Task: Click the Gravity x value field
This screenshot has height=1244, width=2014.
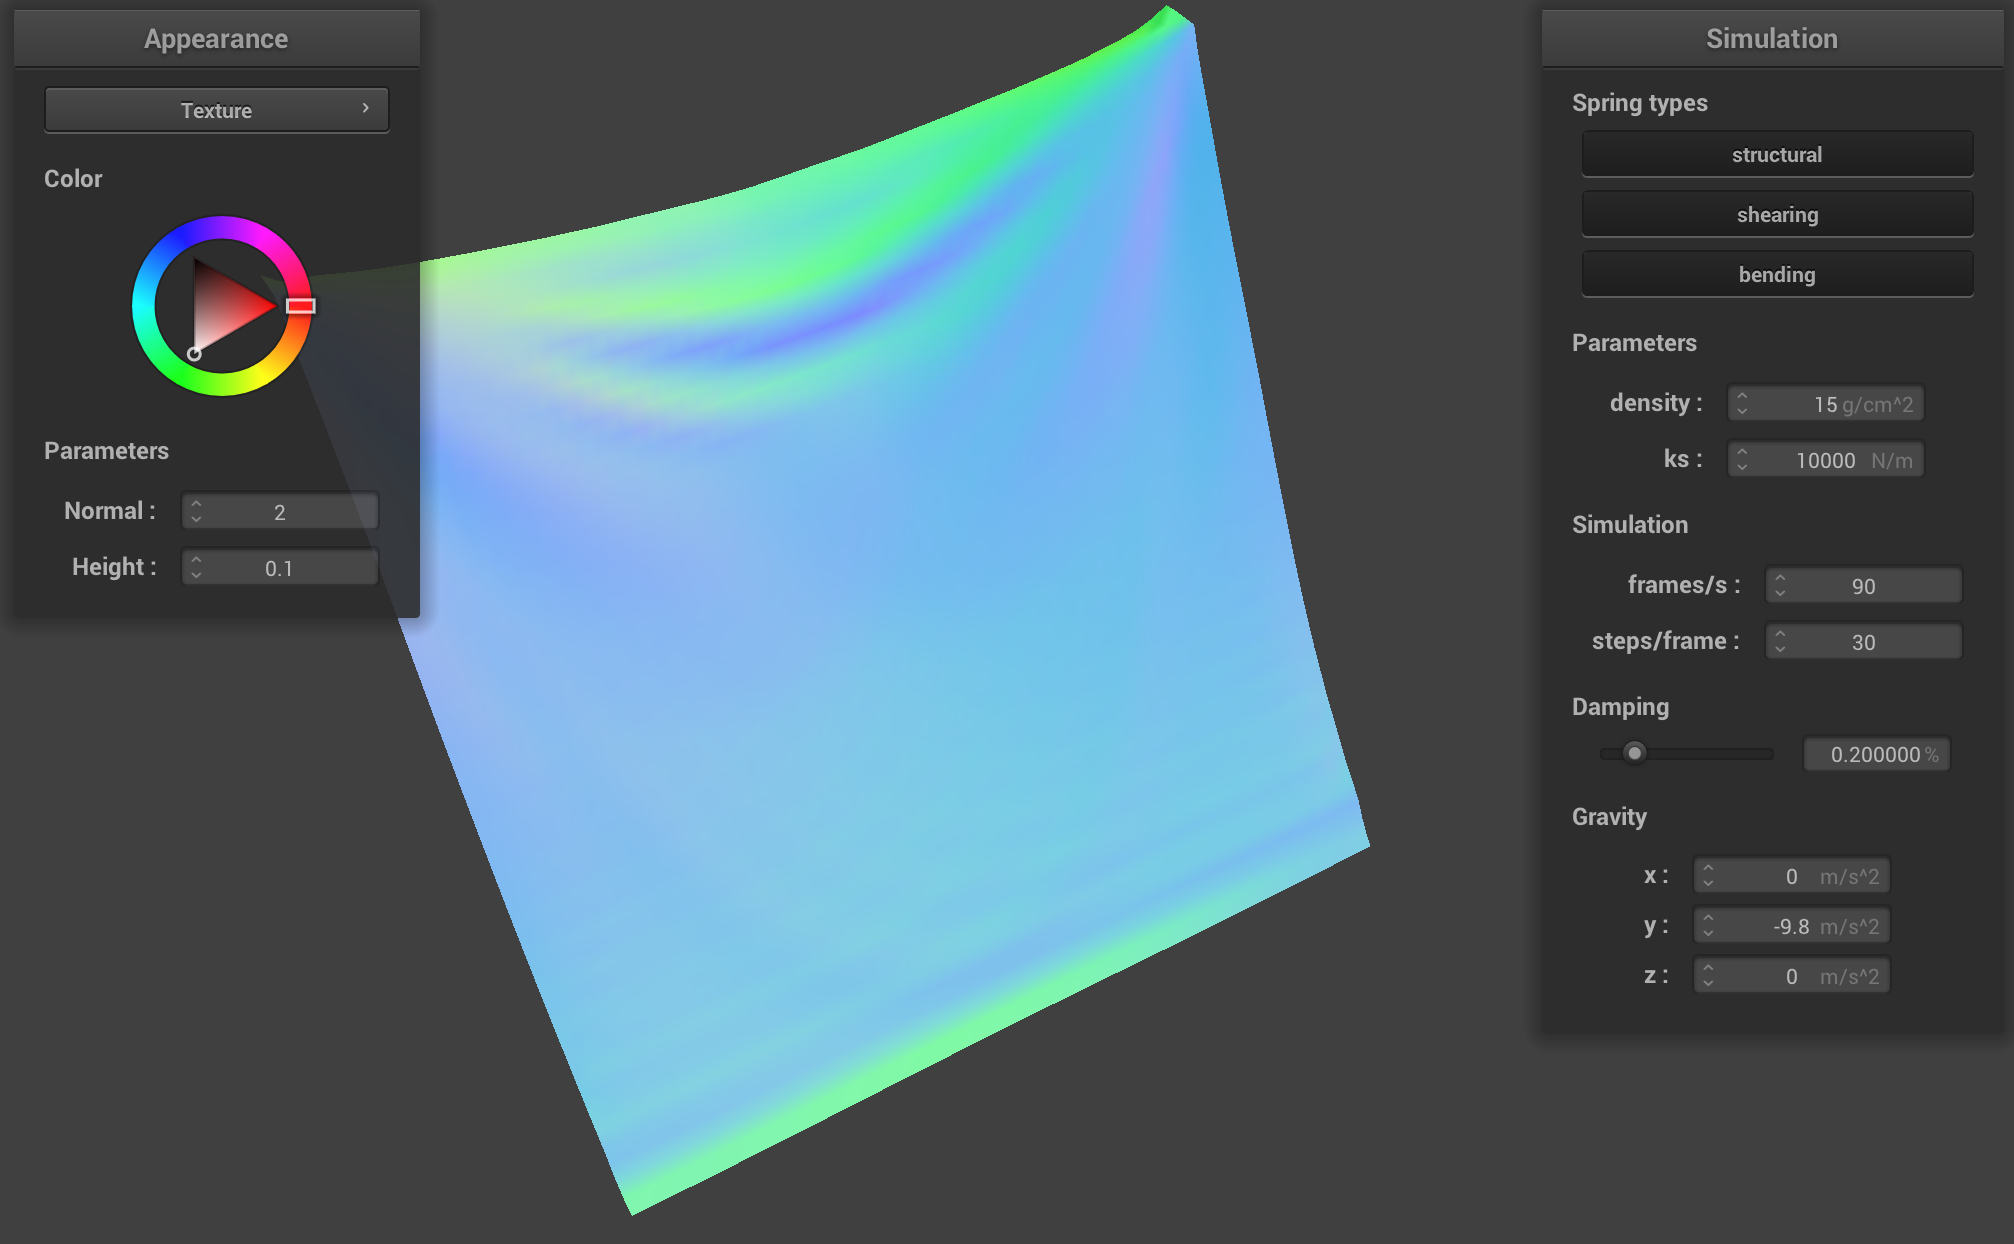Action: pyautogui.click(x=1792, y=876)
